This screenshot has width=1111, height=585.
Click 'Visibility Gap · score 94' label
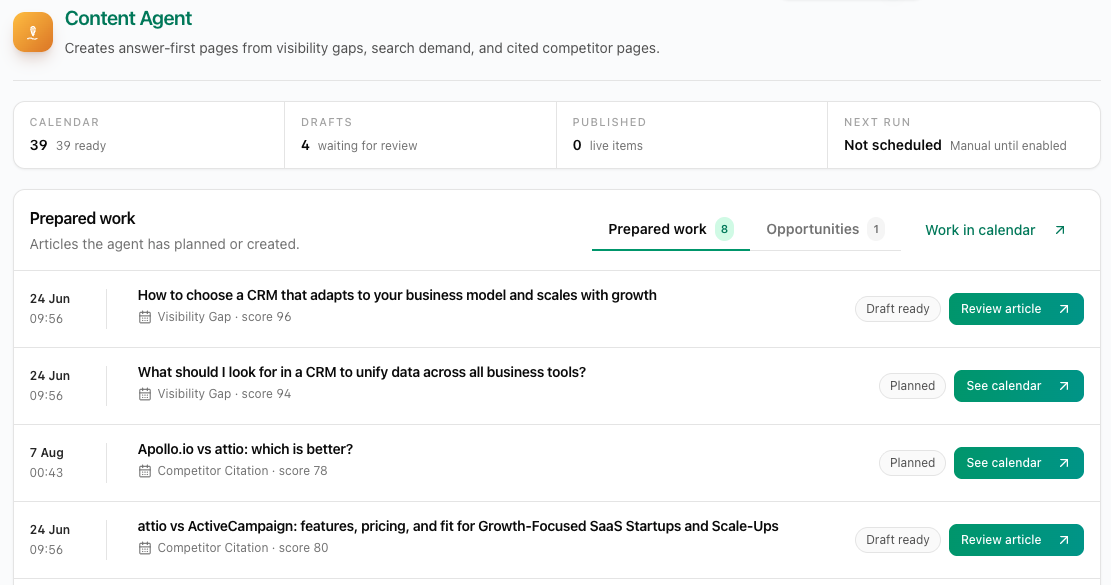point(224,394)
